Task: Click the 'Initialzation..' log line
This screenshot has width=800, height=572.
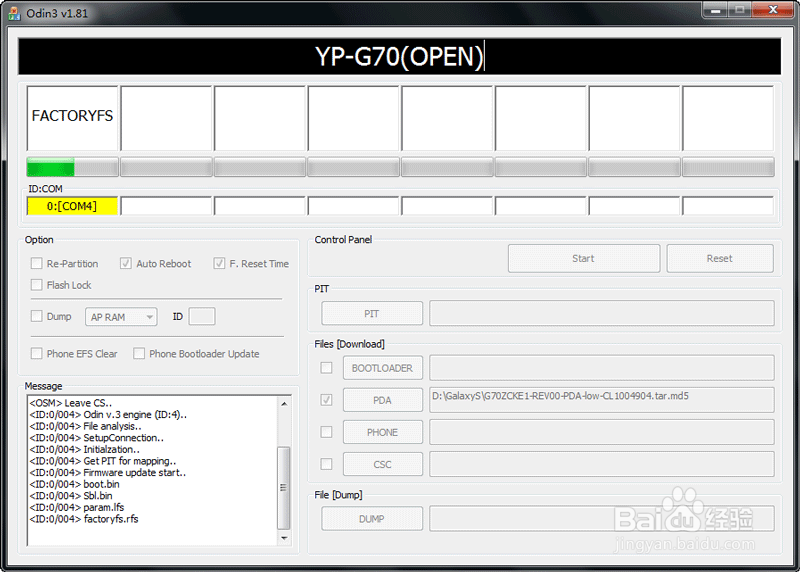Action: [85, 450]
